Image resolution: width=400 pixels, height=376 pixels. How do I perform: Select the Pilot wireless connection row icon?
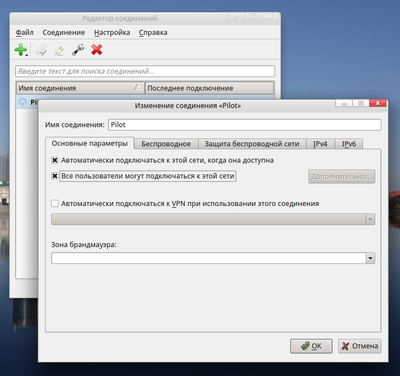coord(22,102)
